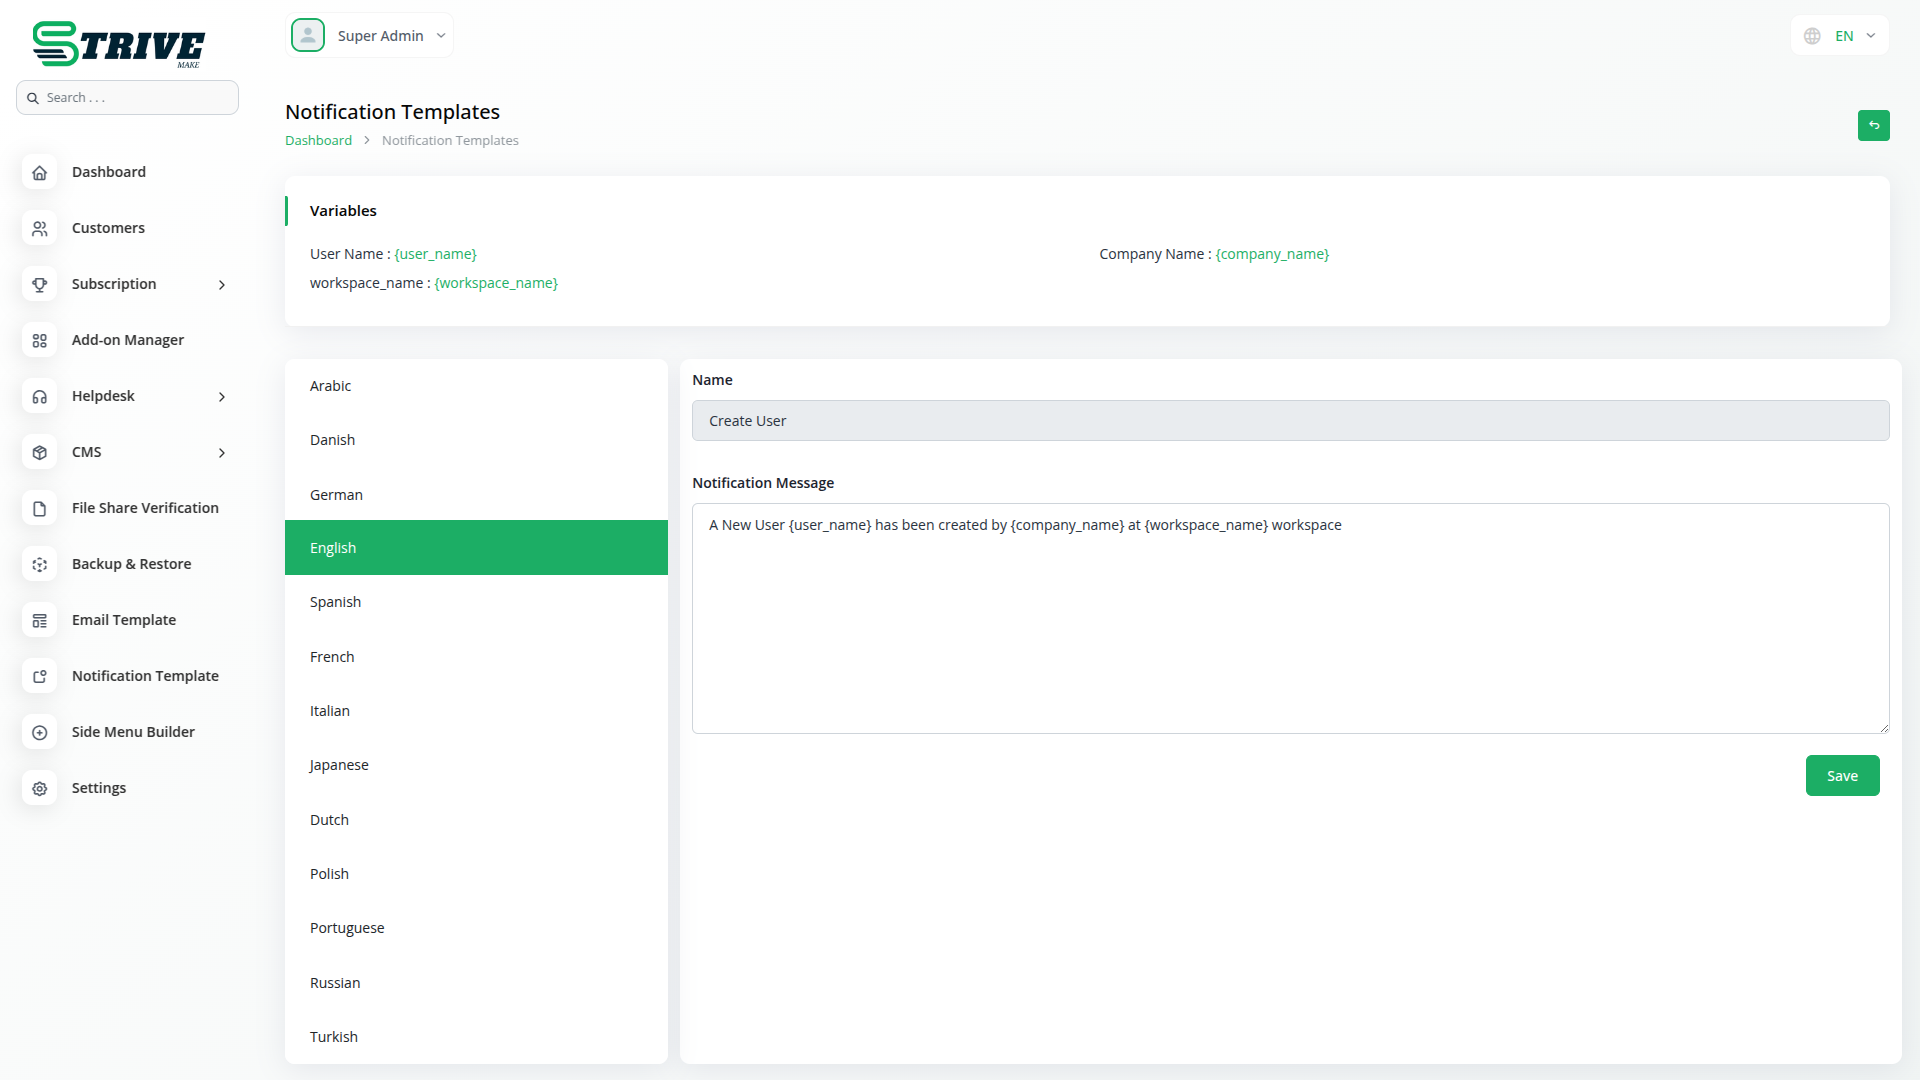Switch to the Japanese language tab
This screenshot has height=1080, width=1920.
[339, 765]
